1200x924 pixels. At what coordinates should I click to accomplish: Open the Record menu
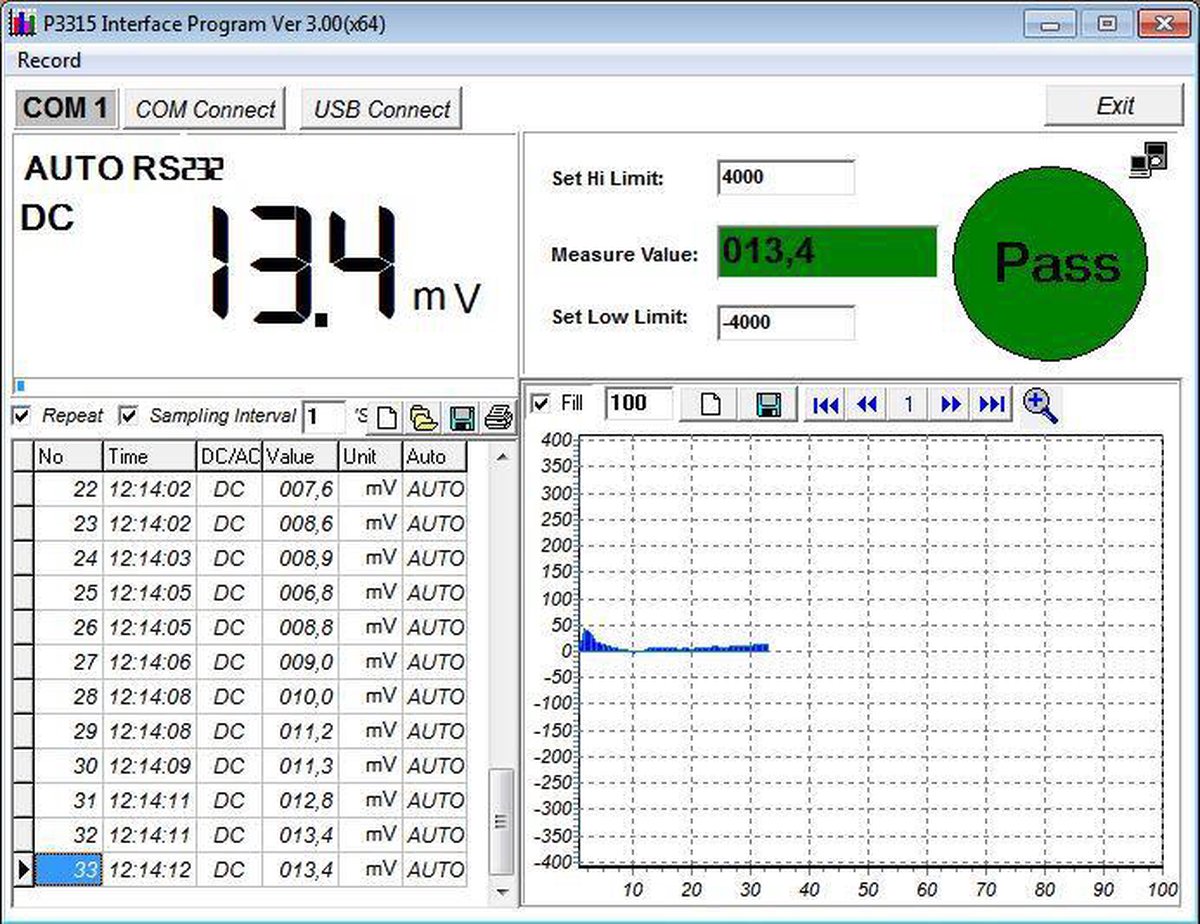click(49, 61)
